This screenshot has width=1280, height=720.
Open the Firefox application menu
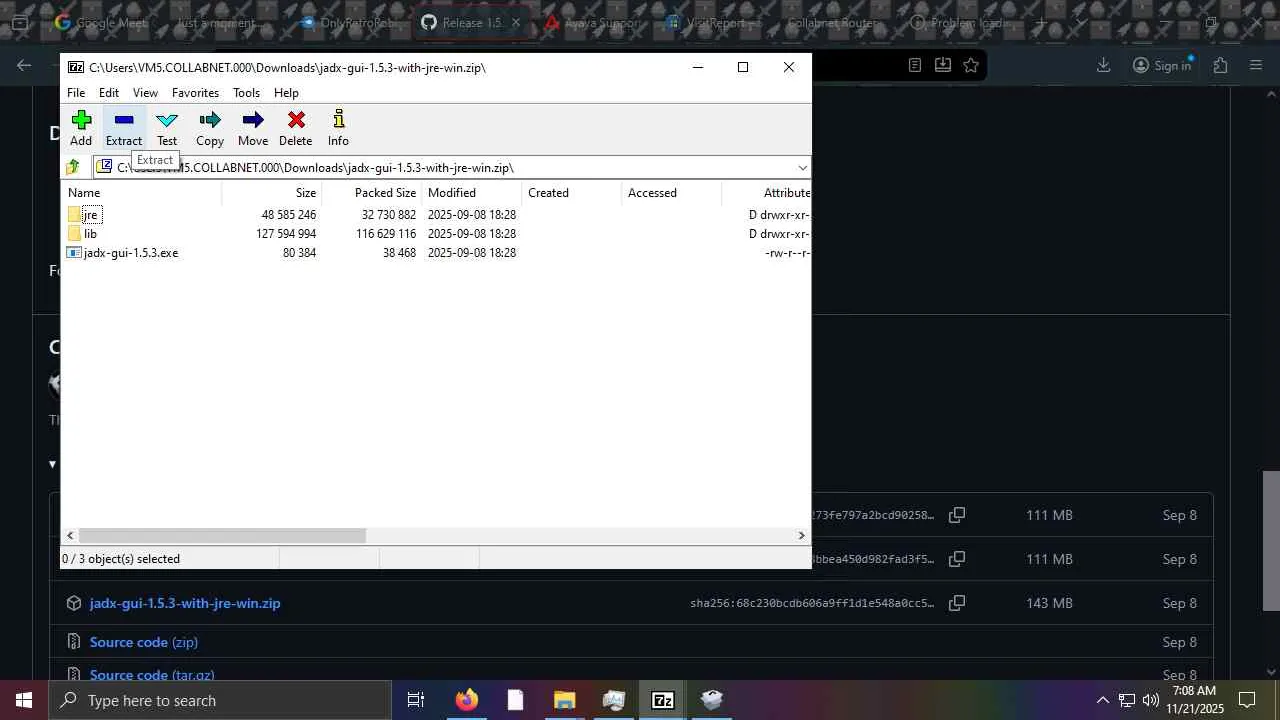(1257, 65)
